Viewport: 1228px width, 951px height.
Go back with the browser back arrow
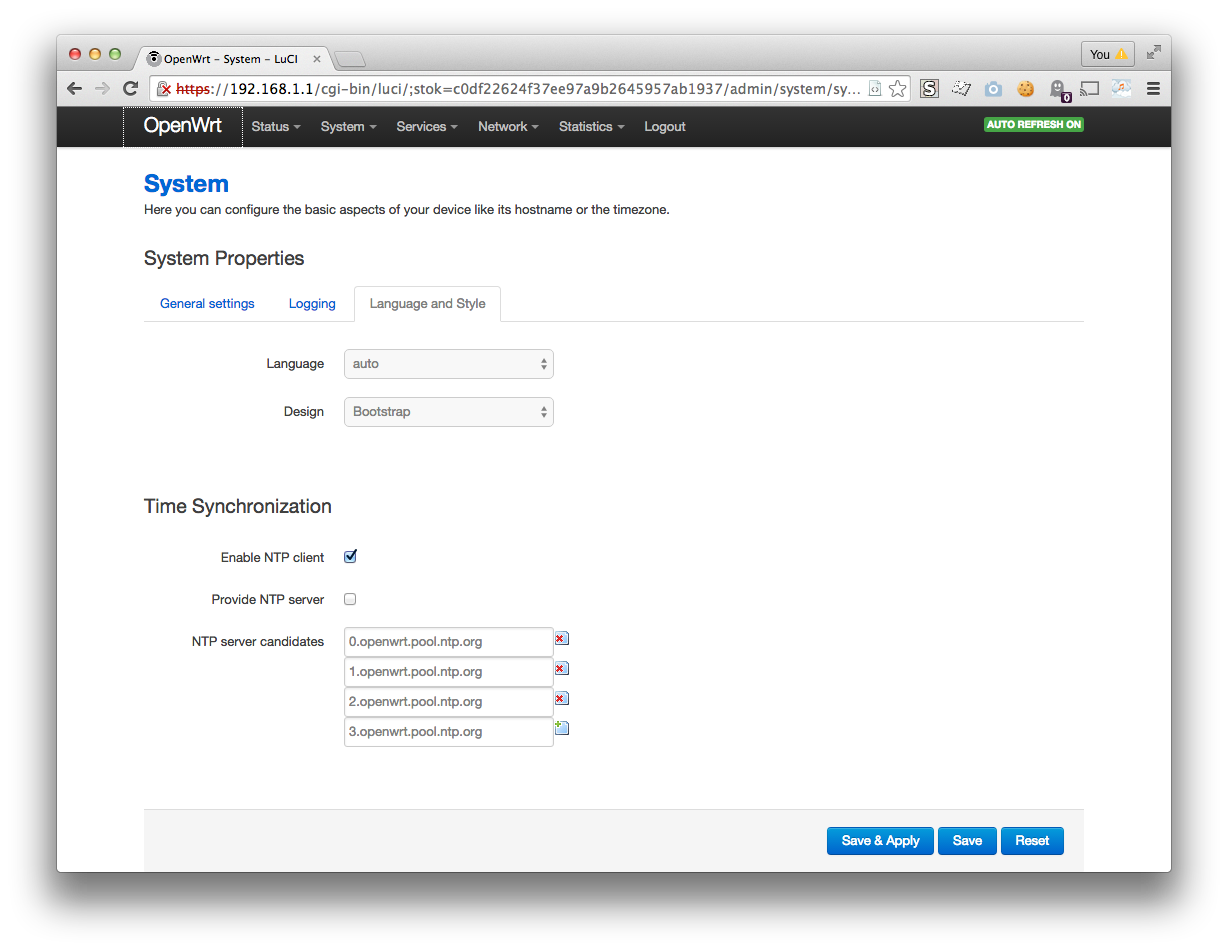pyautogui.click(x=75, y=88)
